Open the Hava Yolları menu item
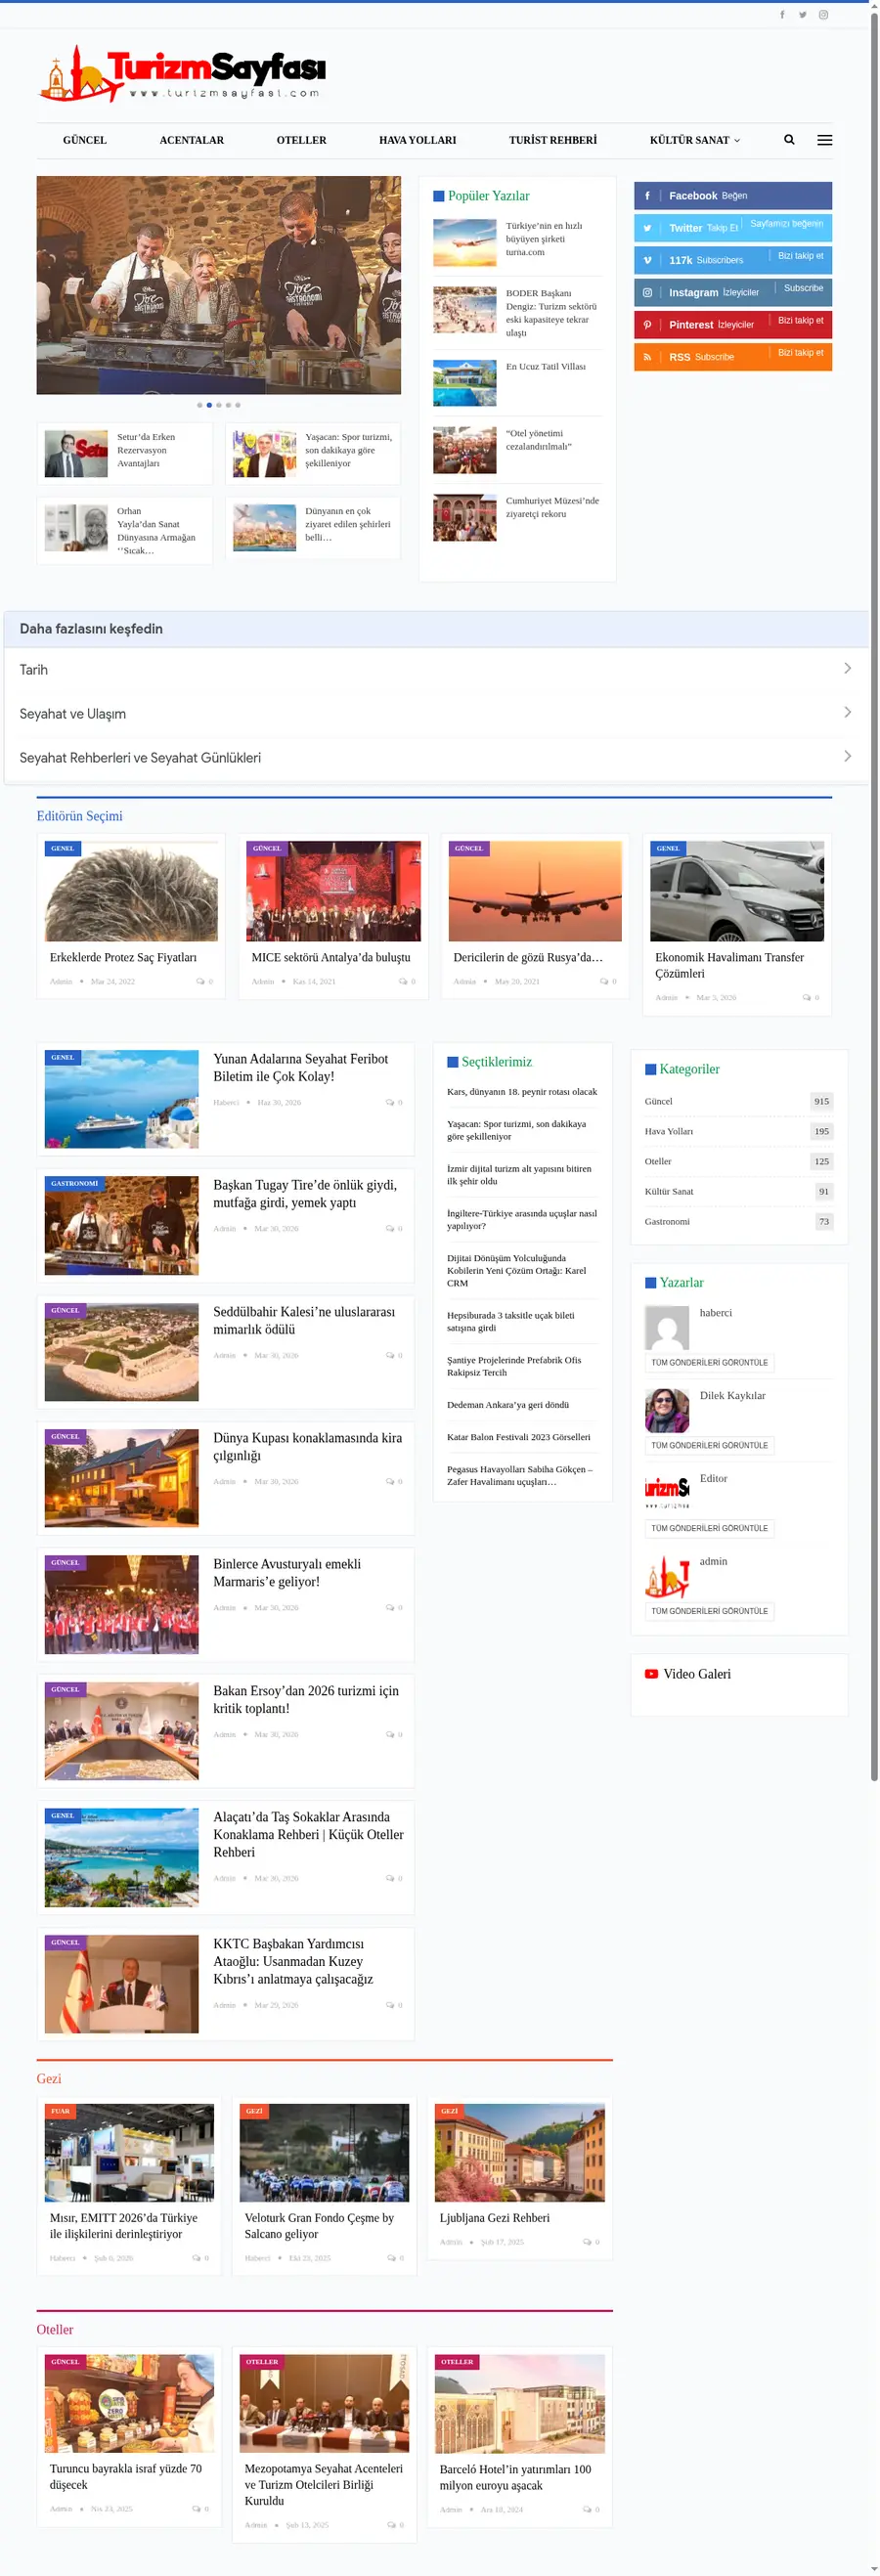The height and width of the screenshot is (2576, 880). 418,140
